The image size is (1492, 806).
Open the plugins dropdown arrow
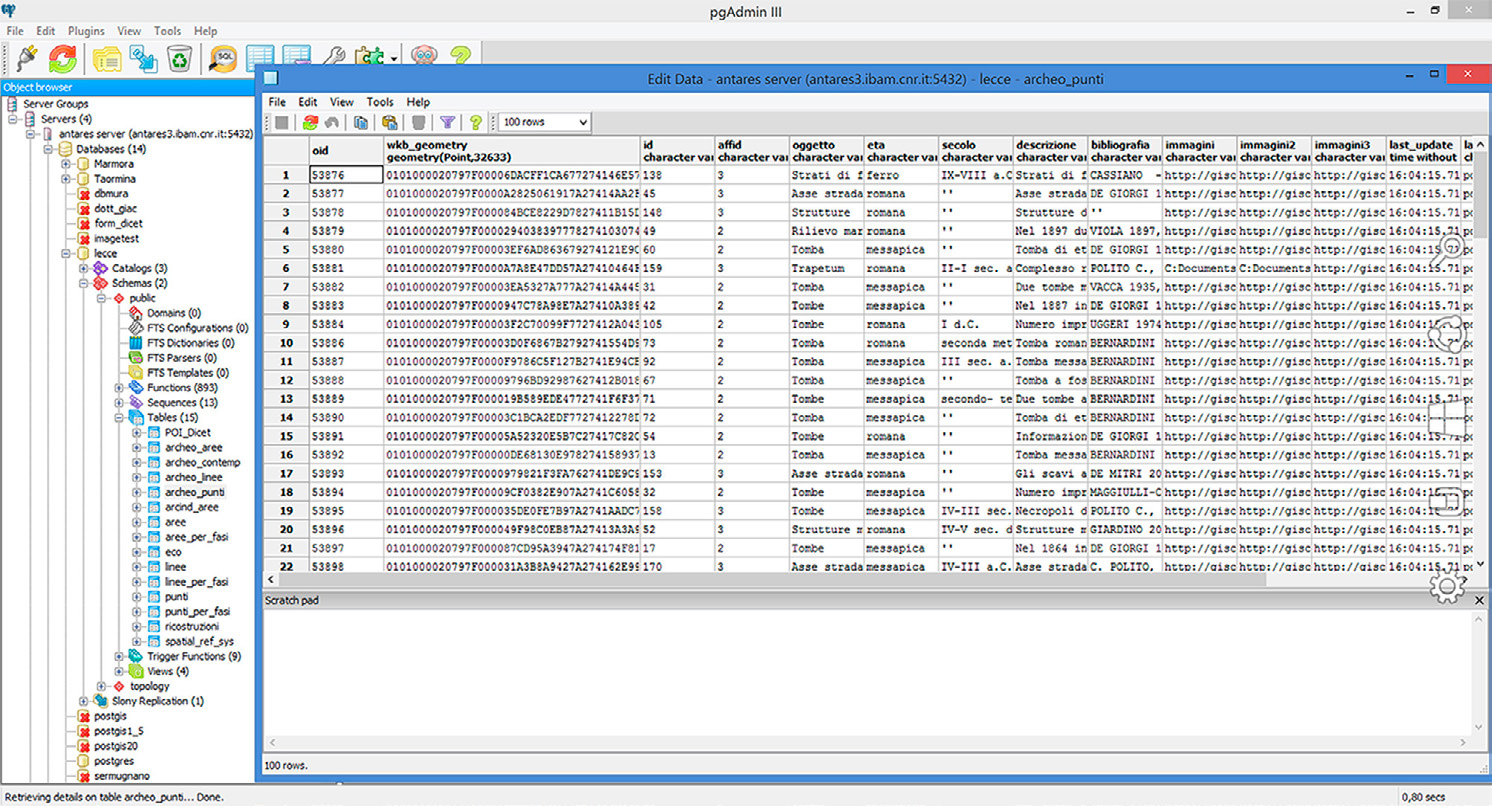point(395,59)
